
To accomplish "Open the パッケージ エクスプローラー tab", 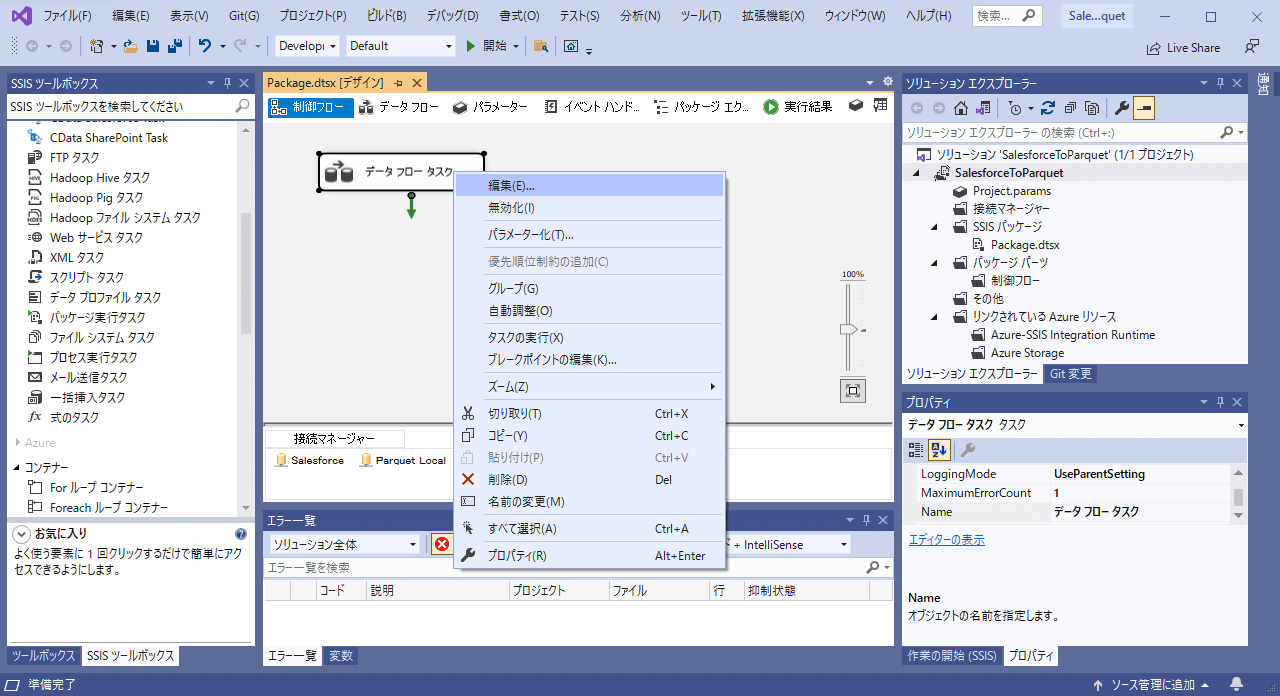I will pos(701,107).
